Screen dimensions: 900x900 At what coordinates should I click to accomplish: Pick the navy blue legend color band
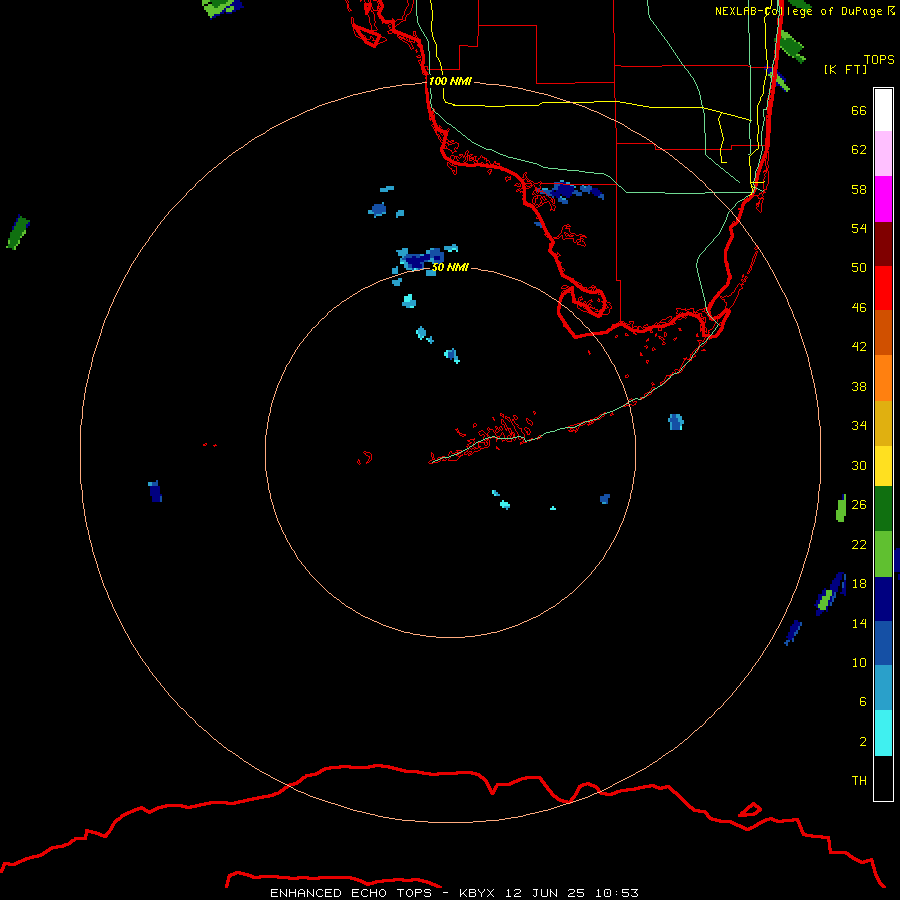pyautogui.click(x=883, y=599)
